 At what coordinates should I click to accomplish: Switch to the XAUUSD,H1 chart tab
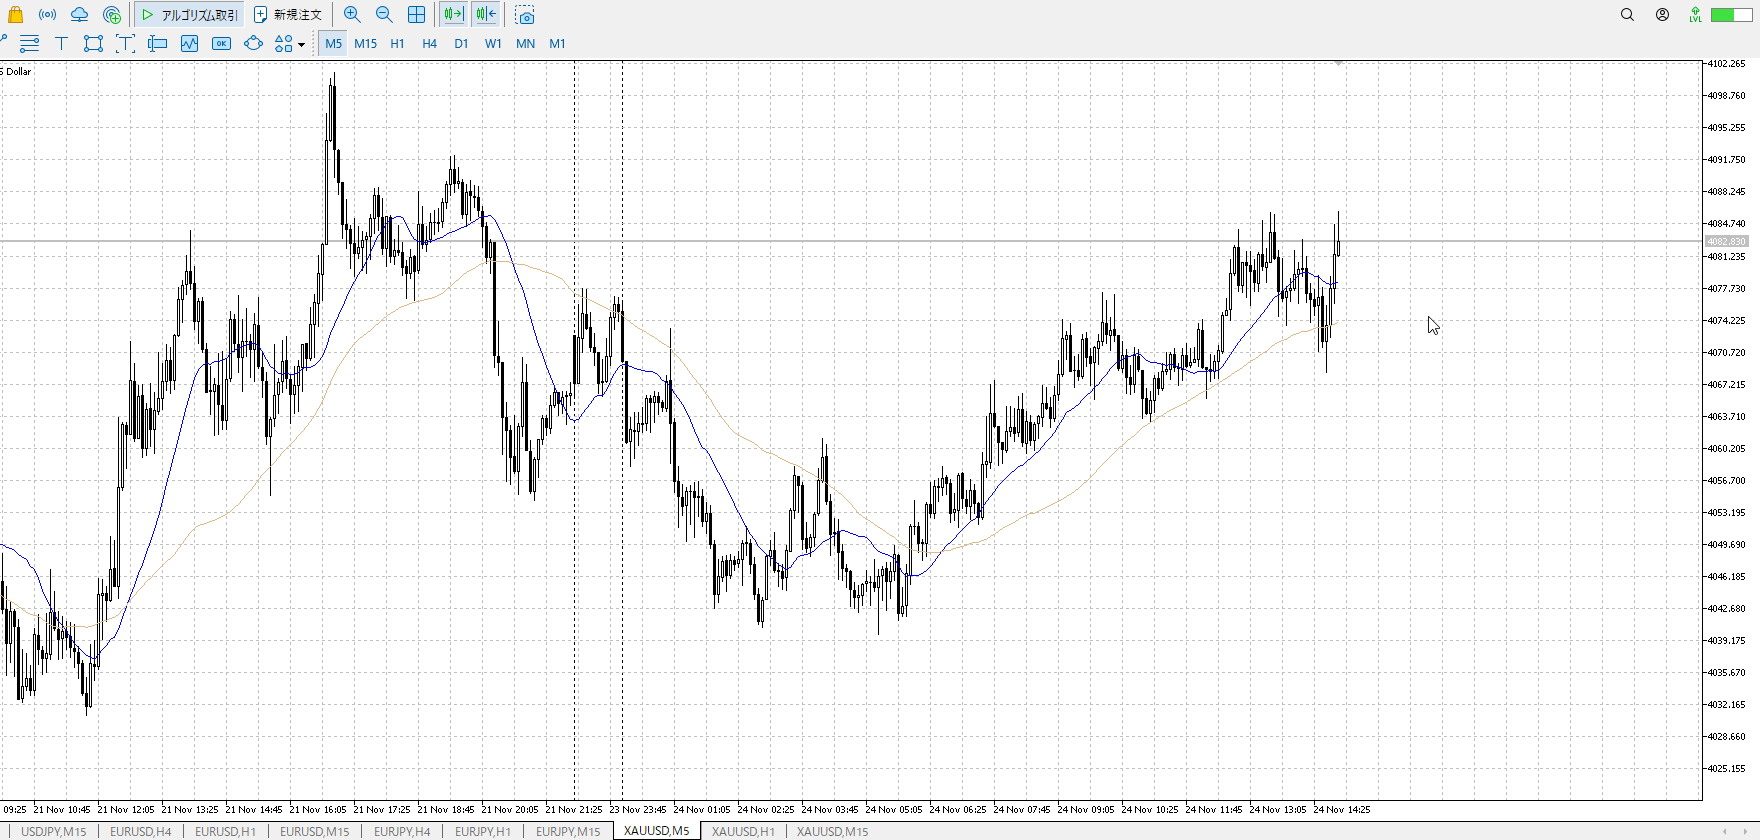(743, 831)
